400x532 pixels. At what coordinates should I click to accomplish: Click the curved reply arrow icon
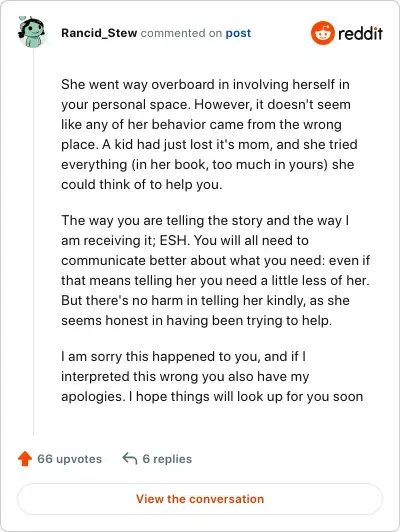tap(130, 458)
